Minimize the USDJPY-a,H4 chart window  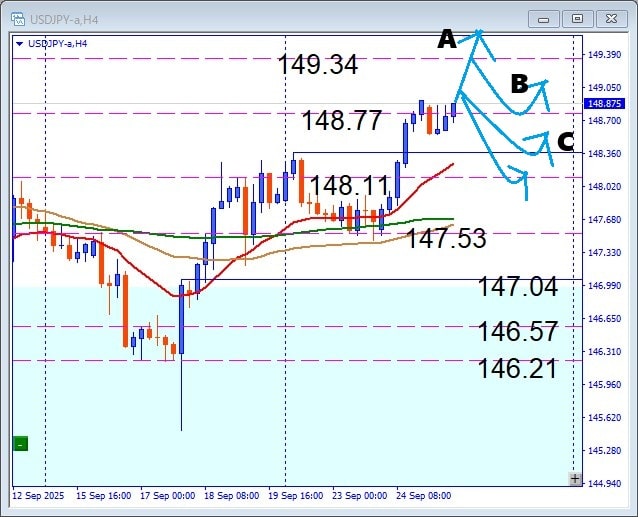point(544,18)
